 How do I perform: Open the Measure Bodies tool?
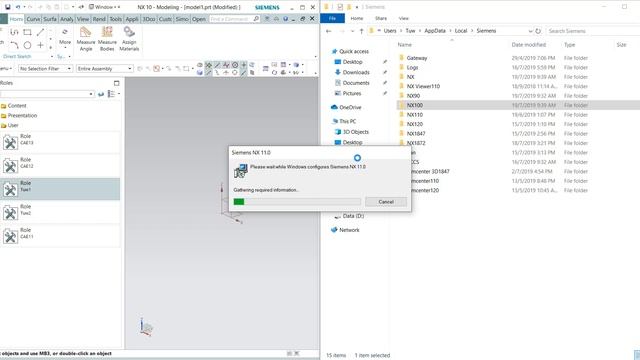tap(107, 39)
